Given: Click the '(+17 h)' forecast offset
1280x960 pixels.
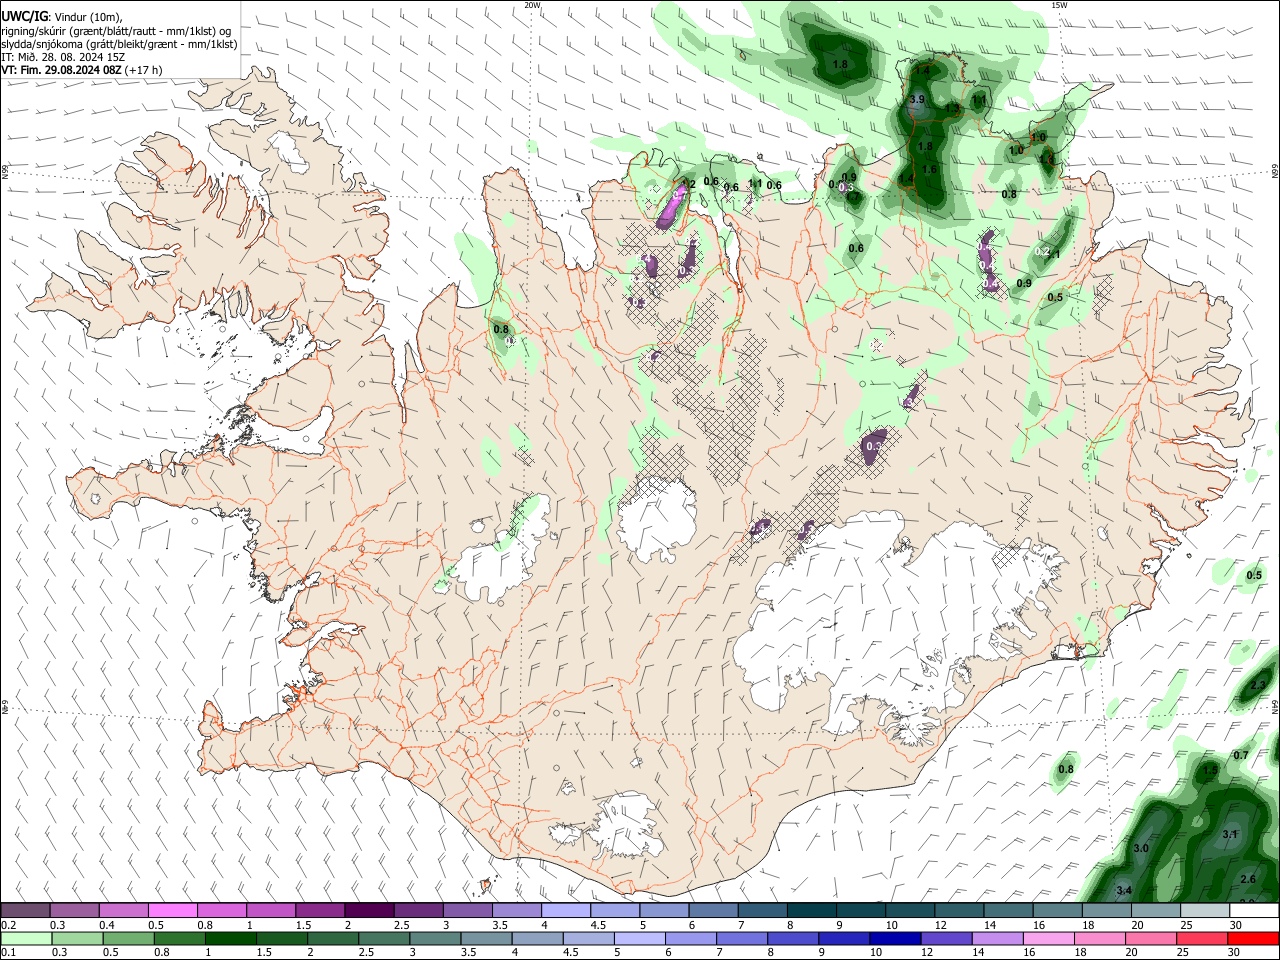Looking at the screenshot, I should click(144, 70).
